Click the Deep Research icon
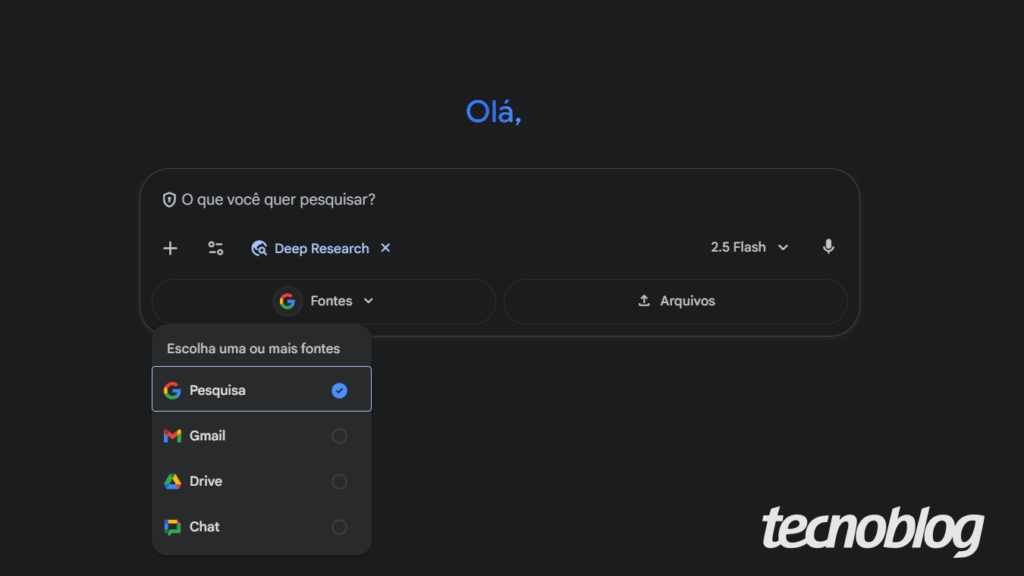 [x=259, y=248]
